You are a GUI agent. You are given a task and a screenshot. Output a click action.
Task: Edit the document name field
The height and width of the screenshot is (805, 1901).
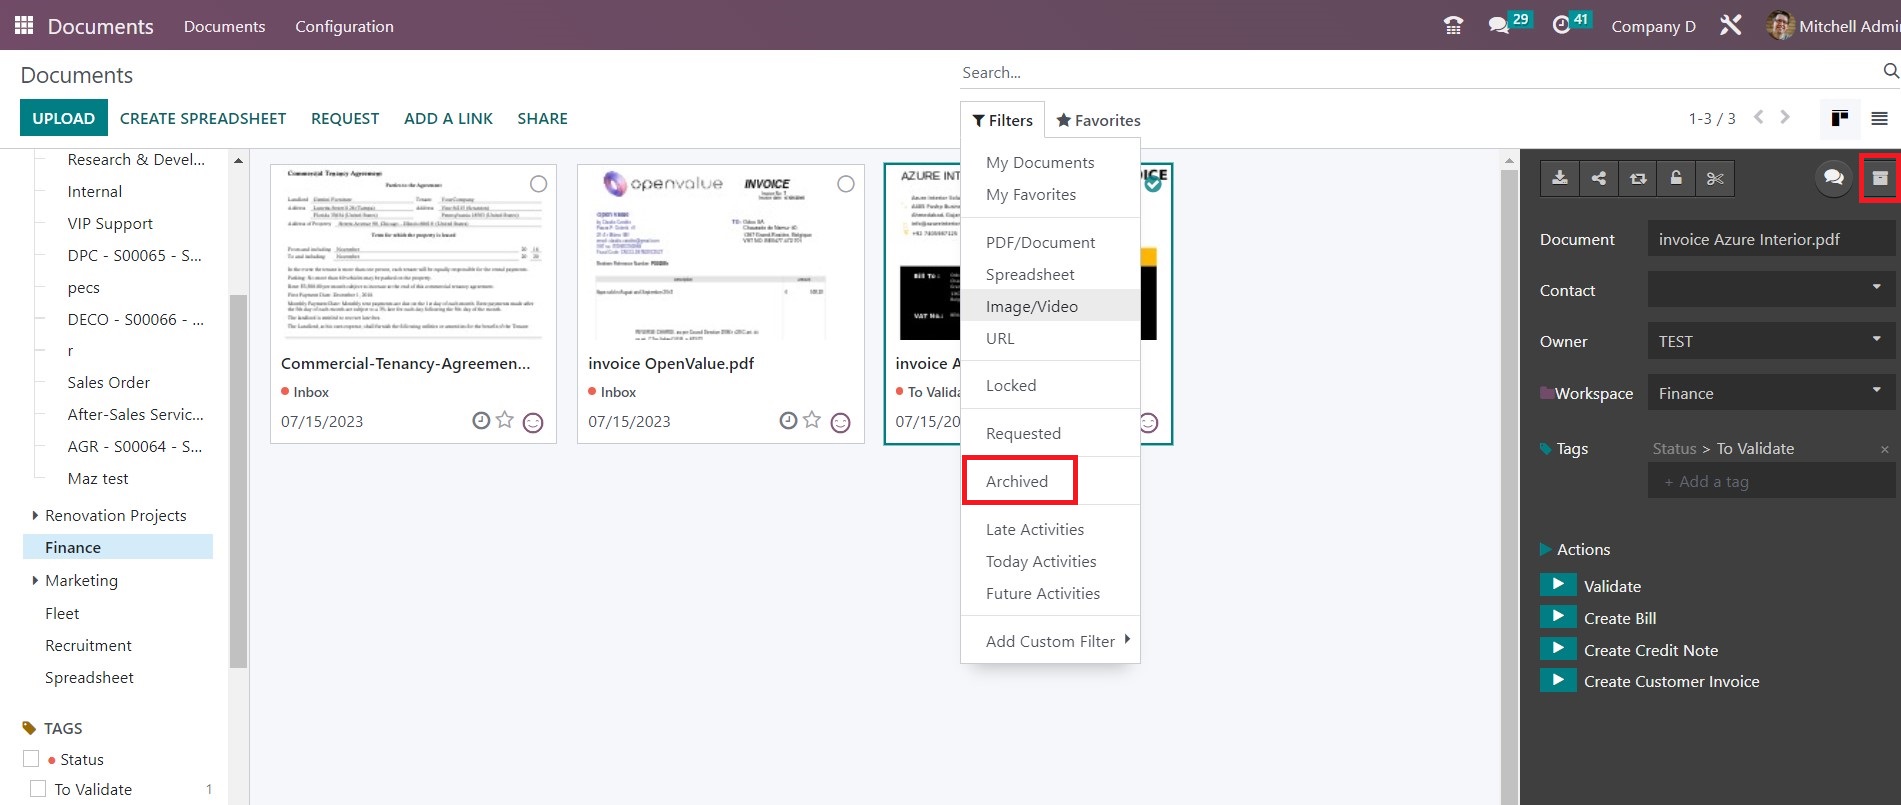1771,239
